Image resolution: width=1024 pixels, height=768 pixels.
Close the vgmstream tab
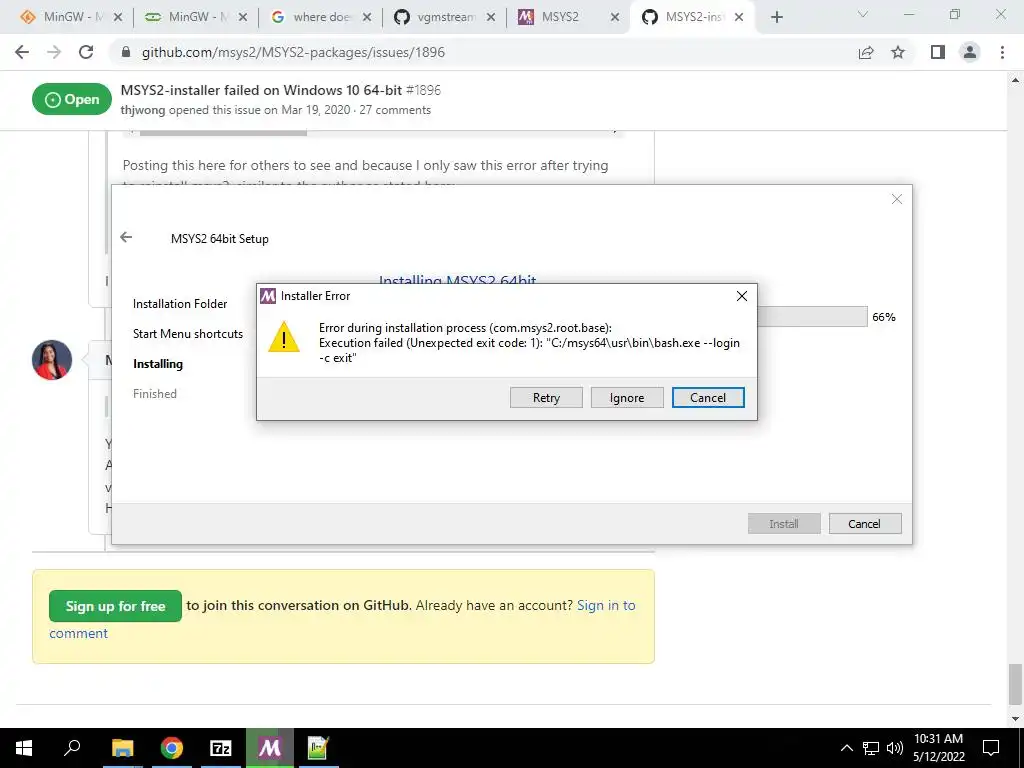[491, 18]
